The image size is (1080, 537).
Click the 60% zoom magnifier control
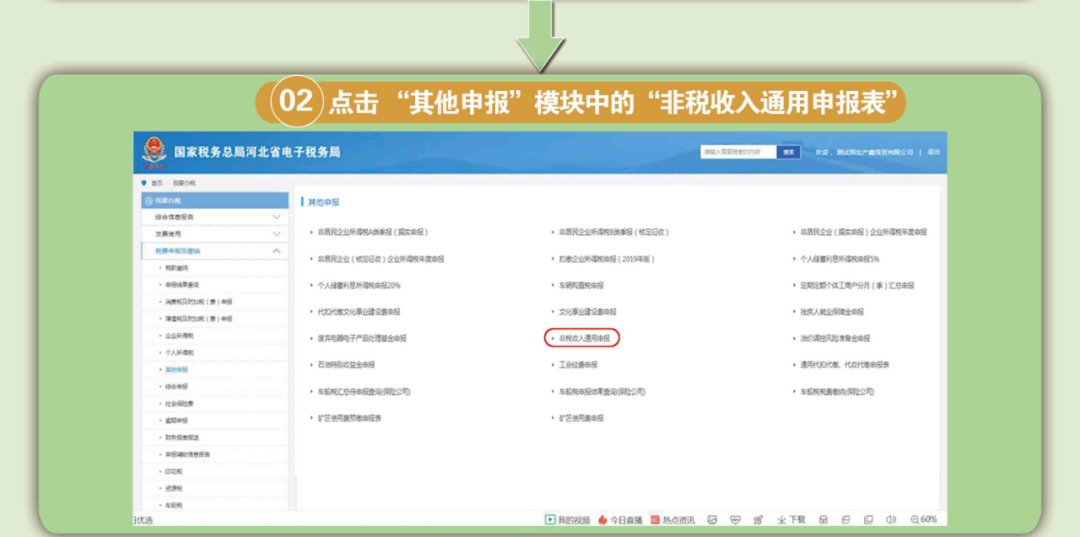[x=924, y=520]
